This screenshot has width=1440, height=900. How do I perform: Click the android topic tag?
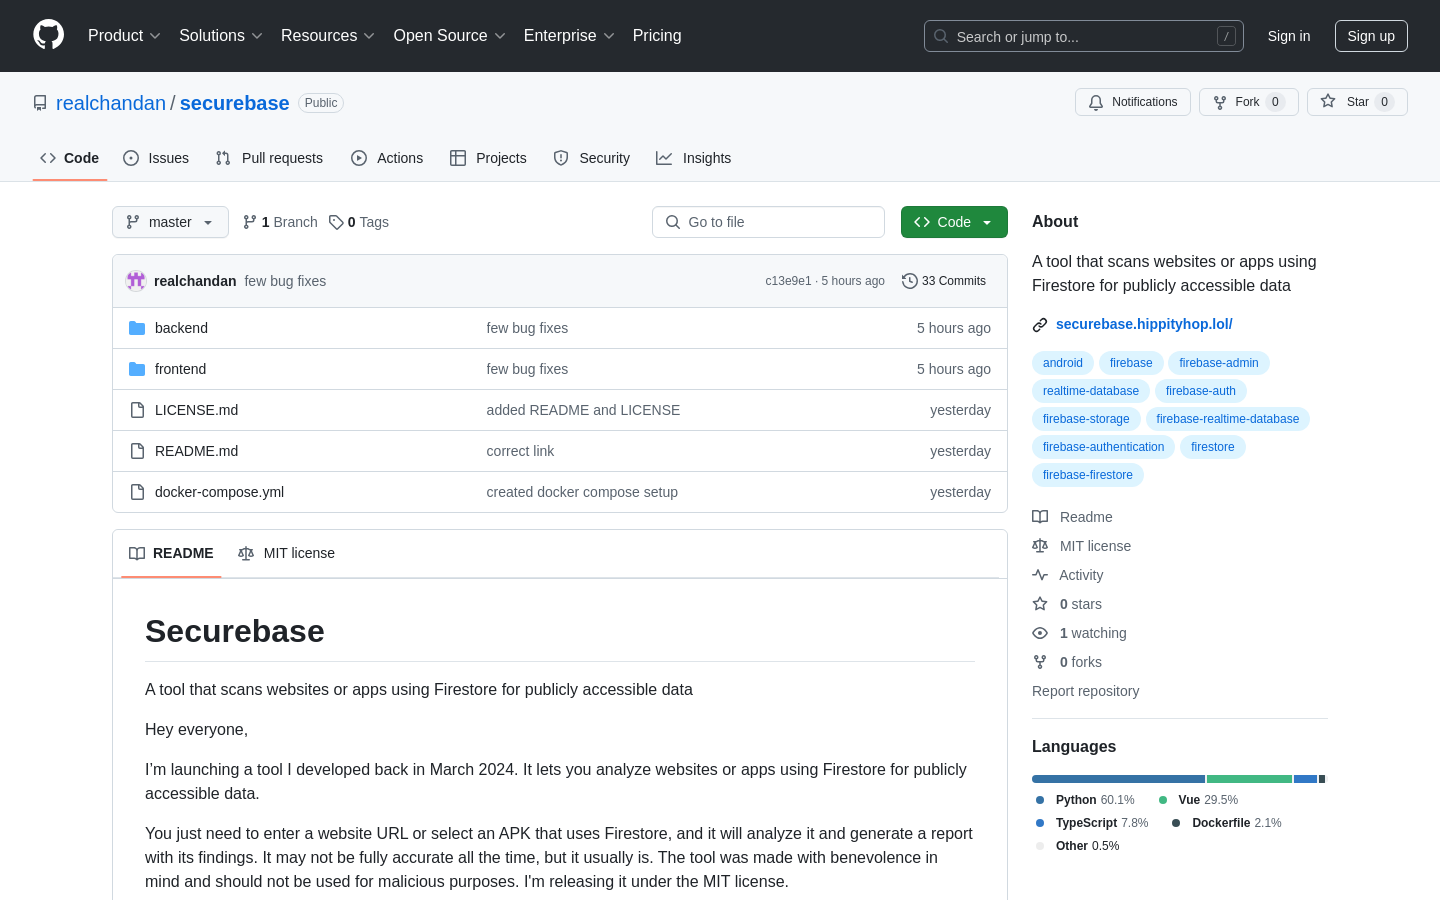(x=1062, y=363)
